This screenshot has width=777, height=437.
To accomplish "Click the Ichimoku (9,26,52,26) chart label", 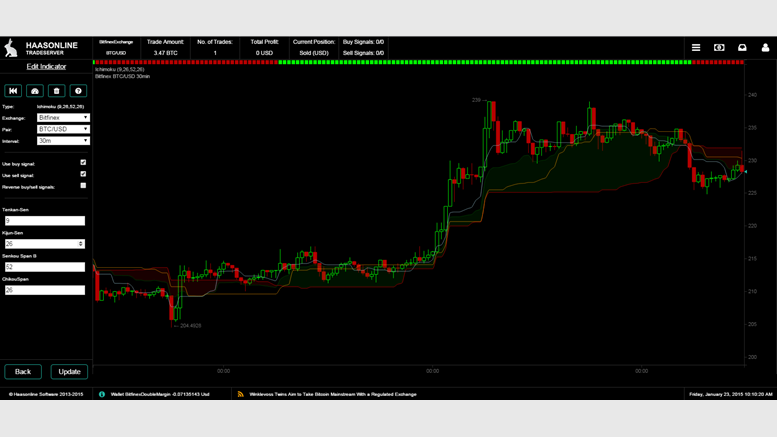I will 119,69.
